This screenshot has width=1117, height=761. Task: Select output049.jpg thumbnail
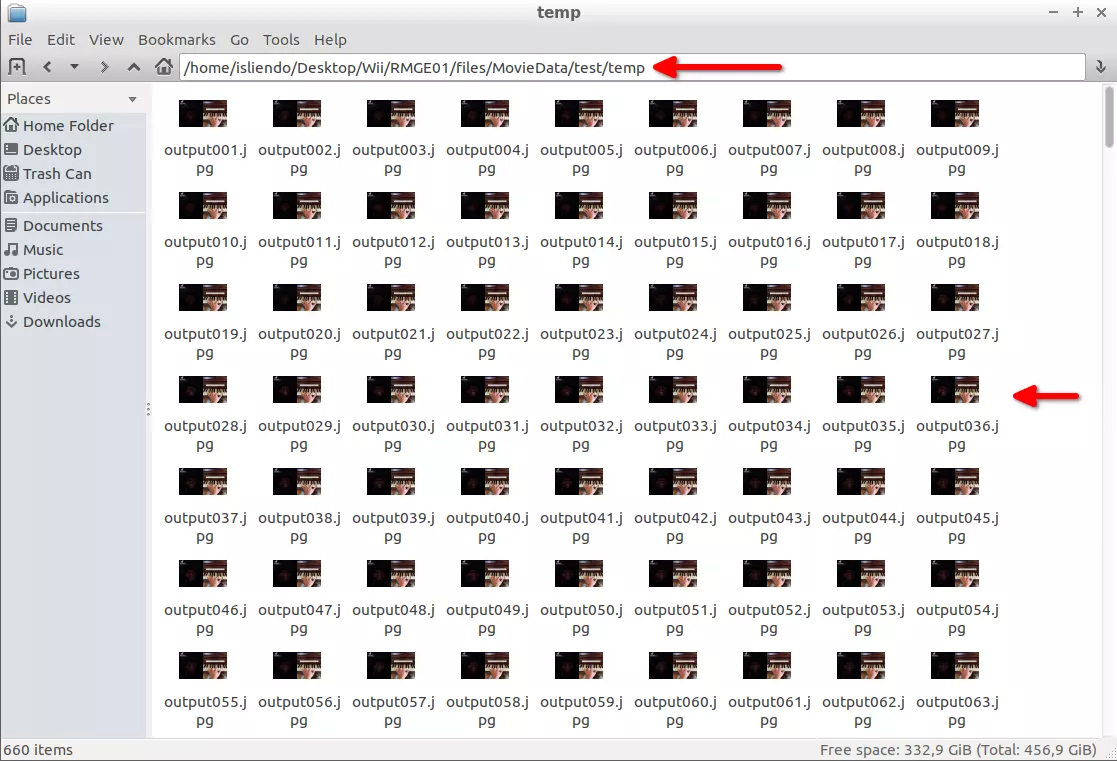[485, 573]
